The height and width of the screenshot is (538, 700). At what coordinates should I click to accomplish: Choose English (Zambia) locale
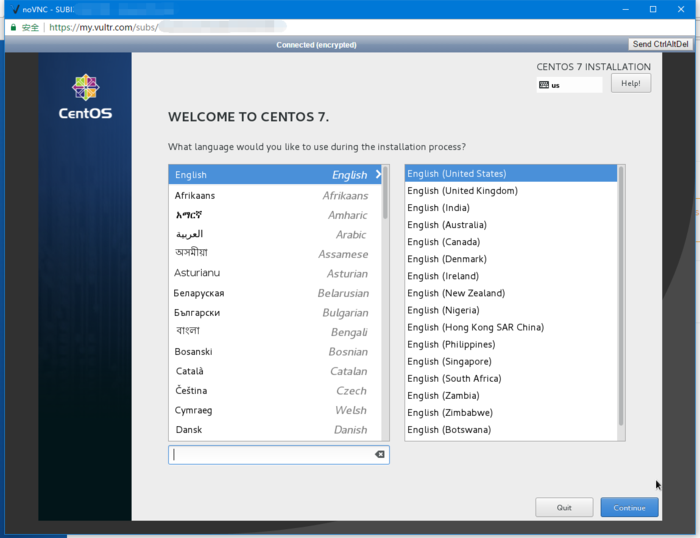pos(511,396)
